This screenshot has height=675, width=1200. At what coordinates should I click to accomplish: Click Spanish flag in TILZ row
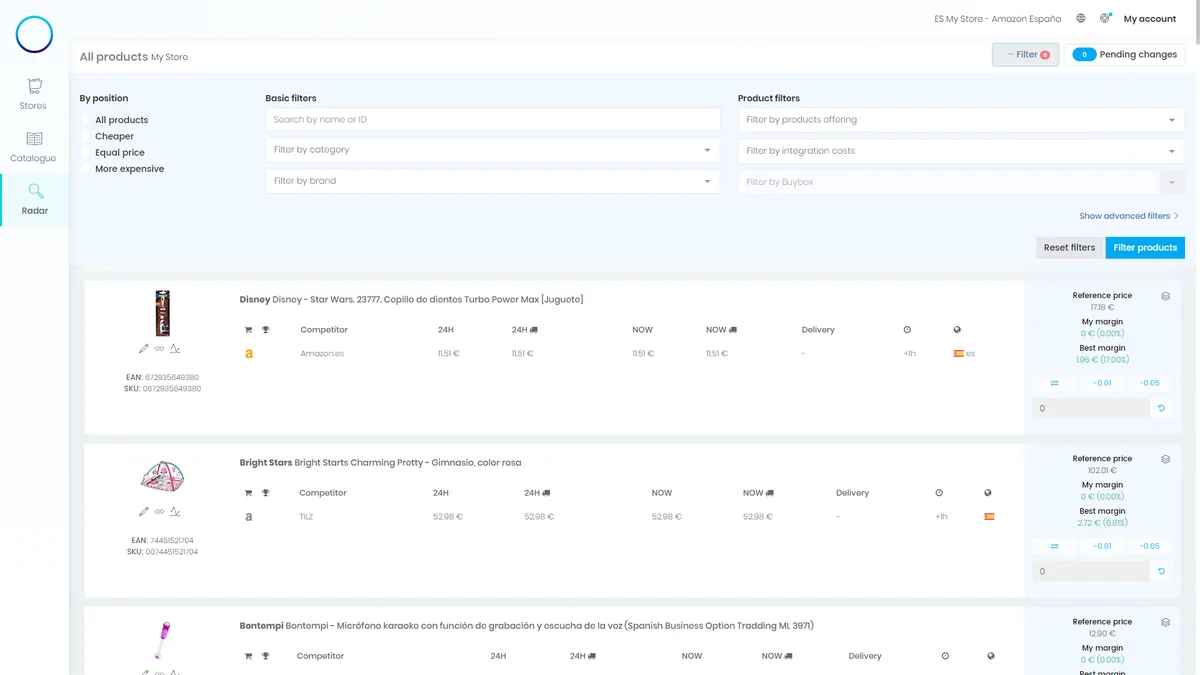click(x=989, y=517)
